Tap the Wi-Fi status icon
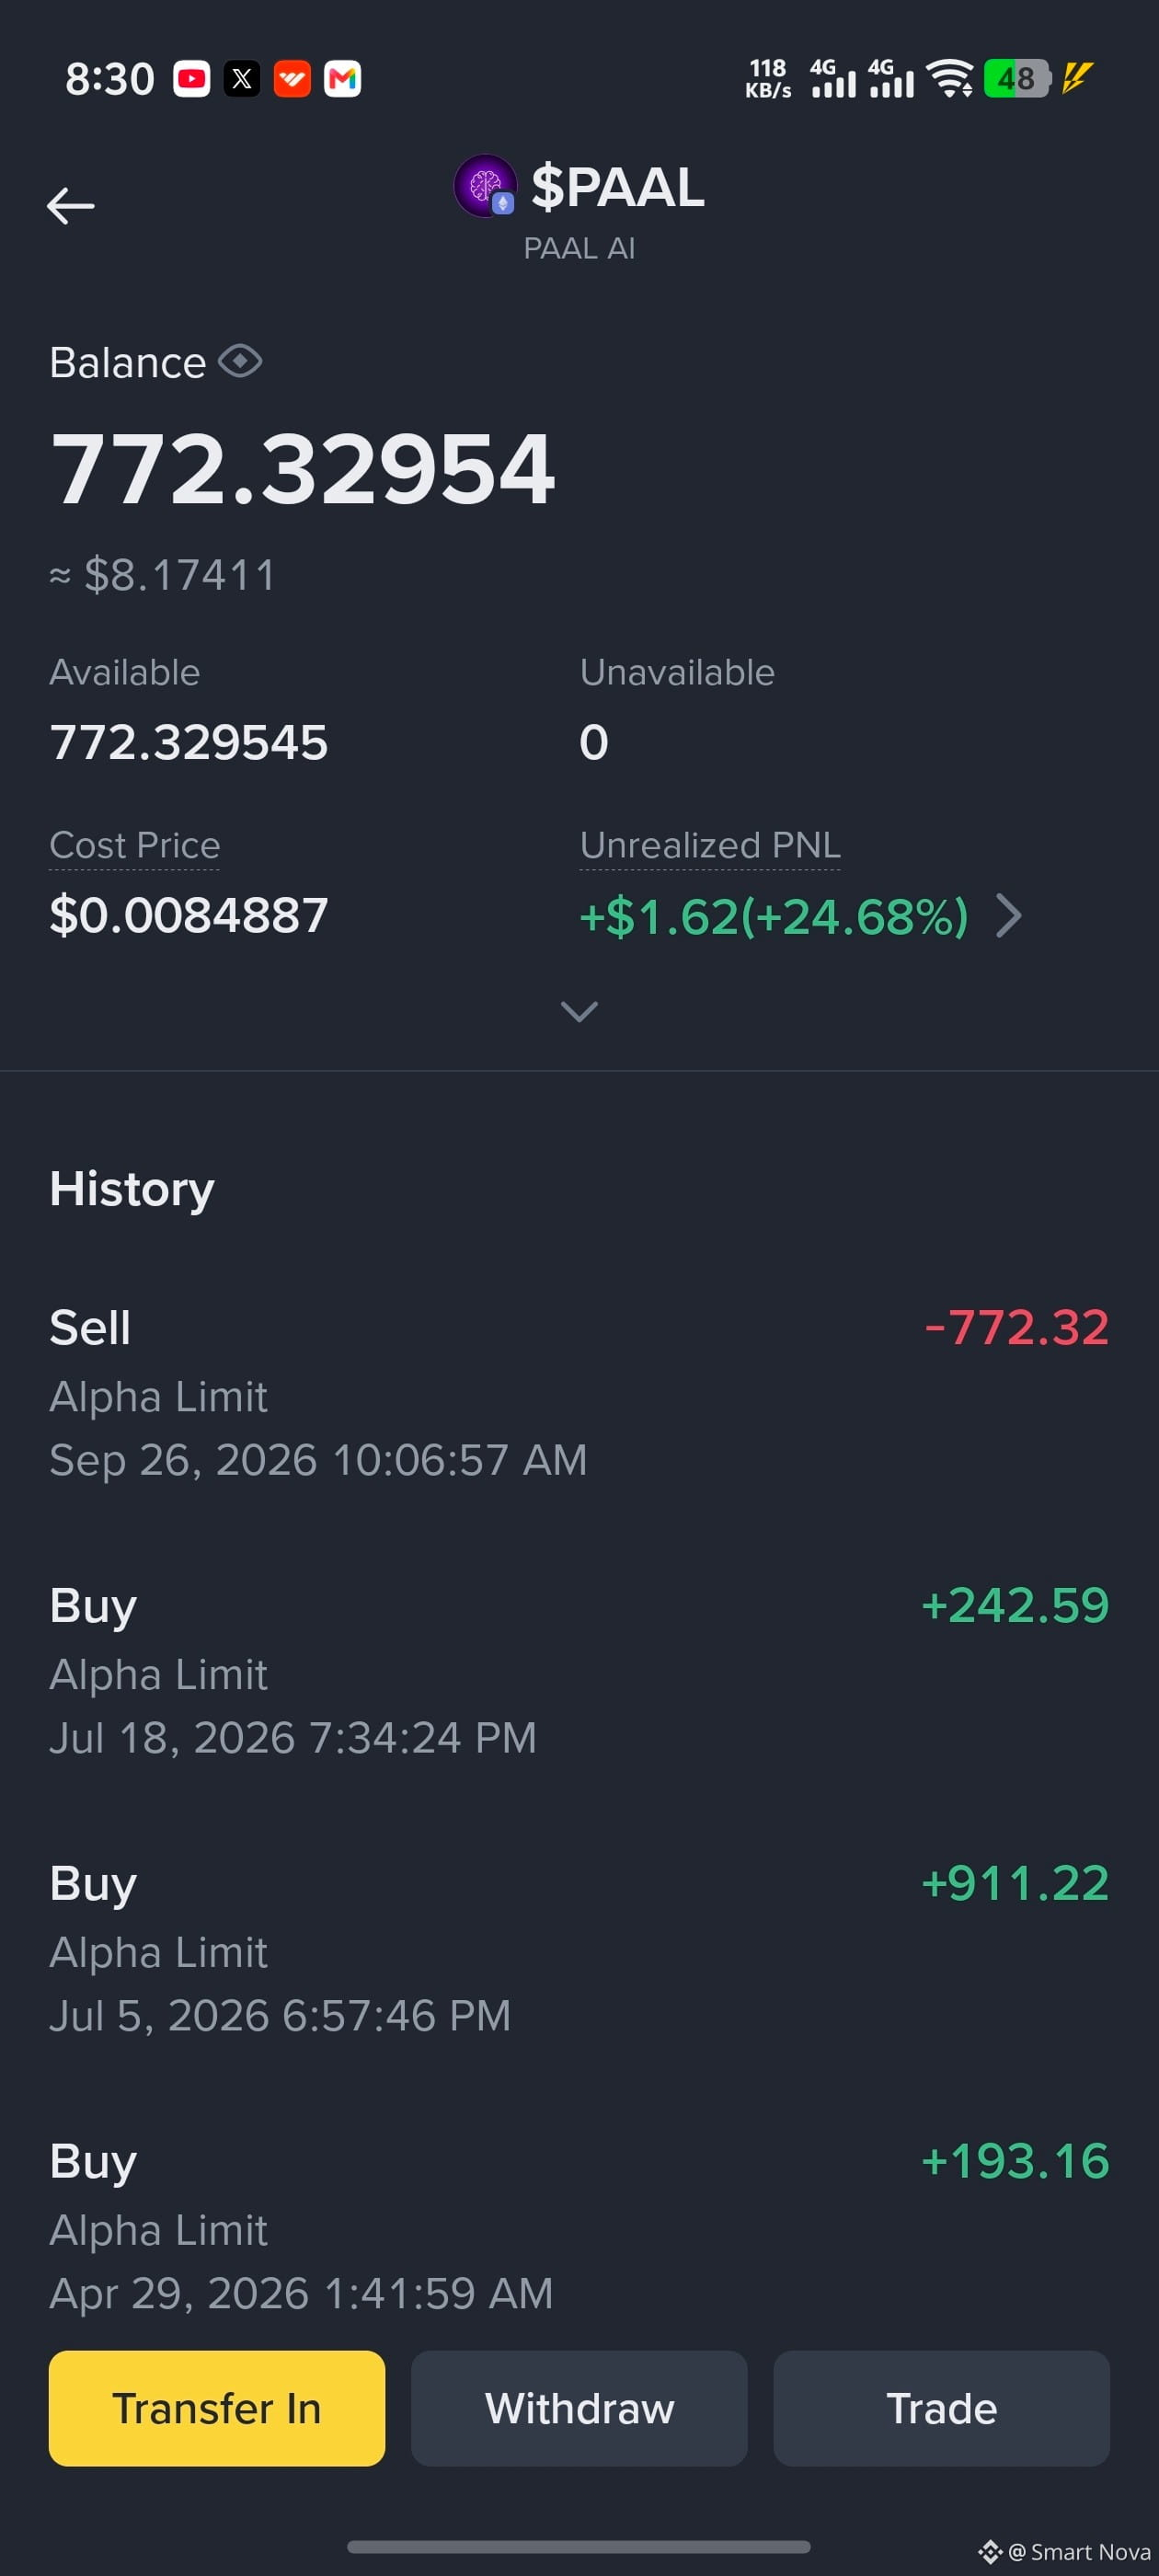Image resolution: width=1159 pixels, height=2576 pixels. coord(949,79)
